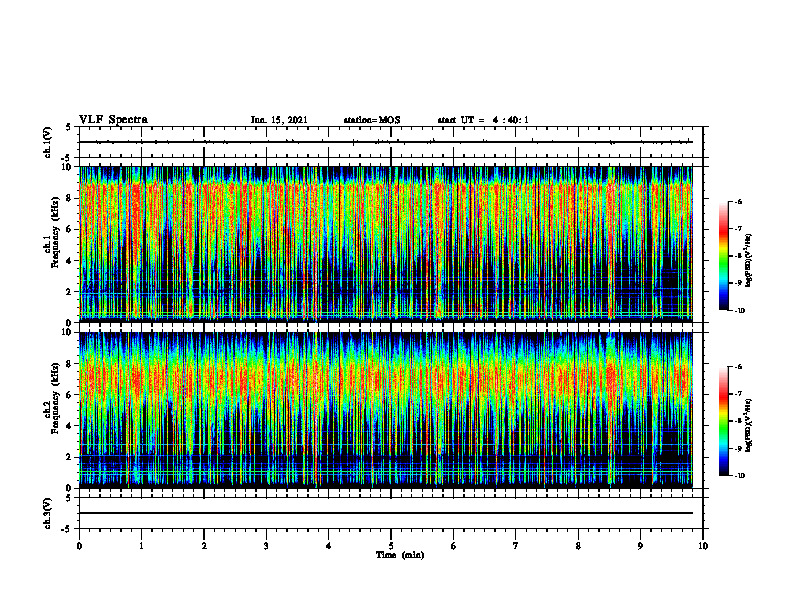Click the "ch.1(V)" axis label of top strip
Screen dimensions: 792x612
point(48,142)
